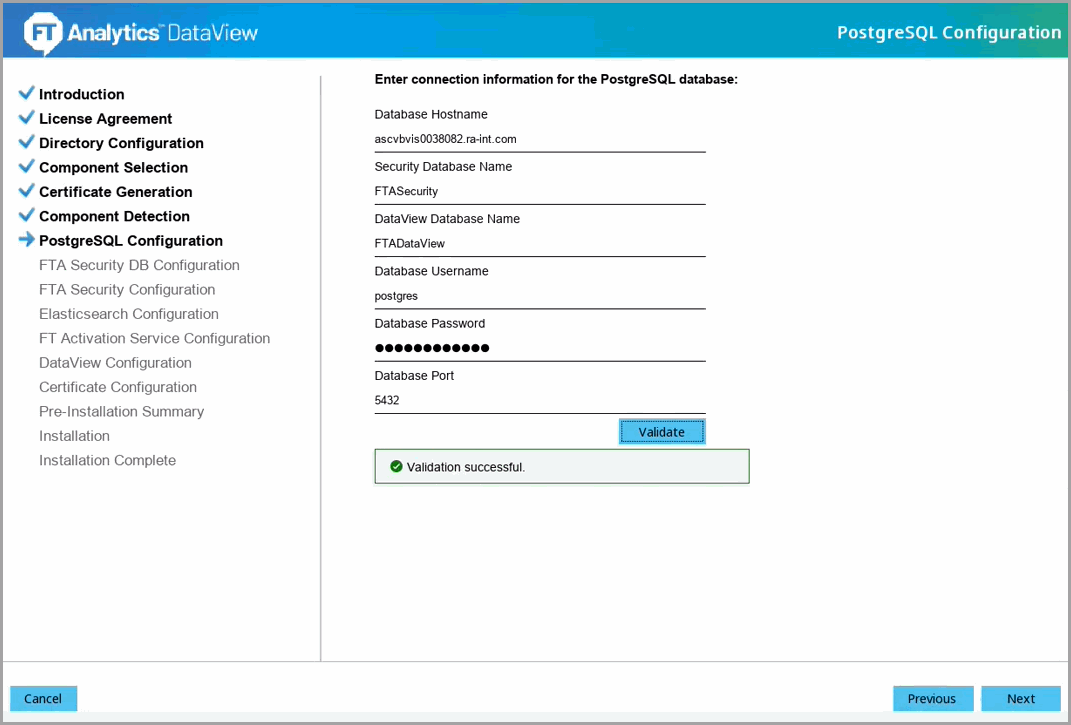The height and width of the screenshot is (725, 1071).
Task: Select the Elasticsearch Configuration step
Action: pyautogui.click(x=128, y=314)
